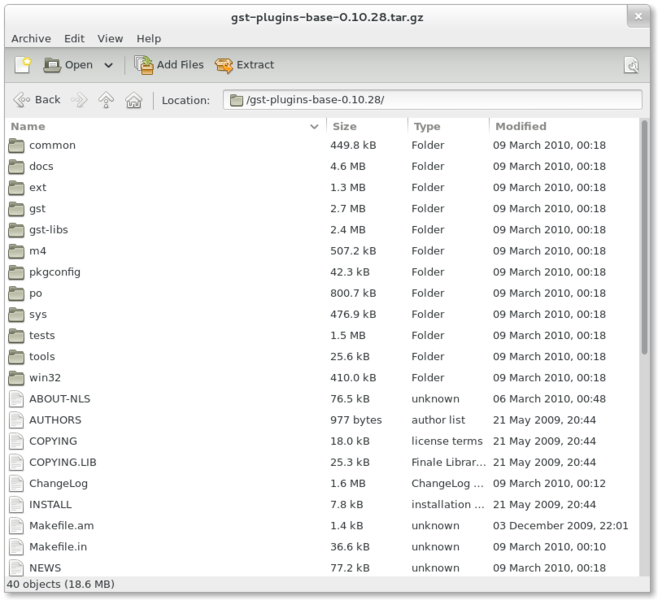Open the Archive menu
Screen dimensions: 658x600
(x=31, y=39)
